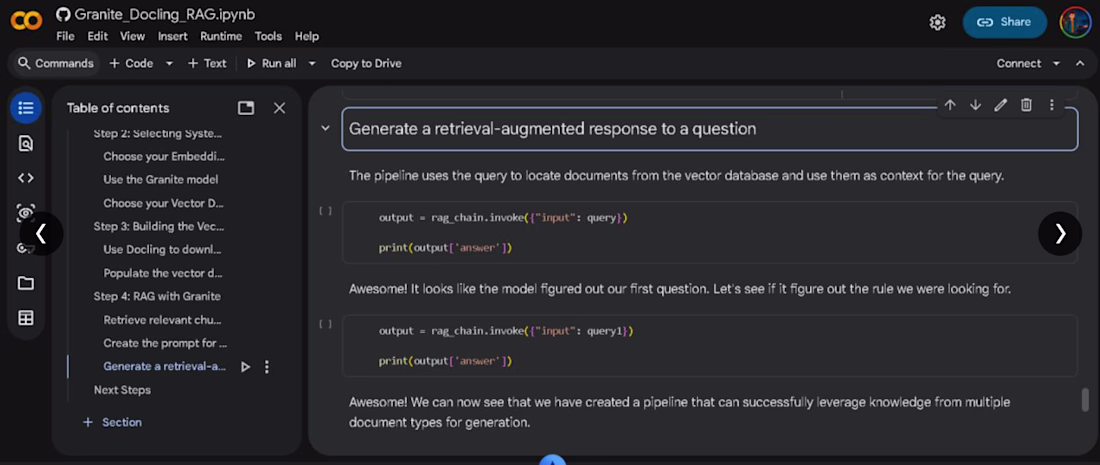This screenshot has width=1100, height=465.
Task: Open the View menu
Action: coord(133,36)
